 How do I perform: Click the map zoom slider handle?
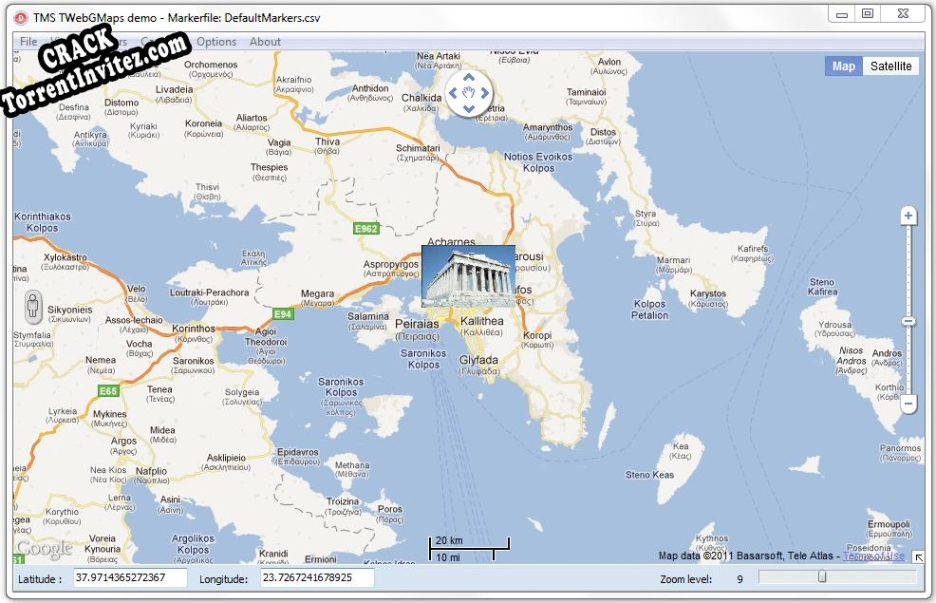point(908,322)
